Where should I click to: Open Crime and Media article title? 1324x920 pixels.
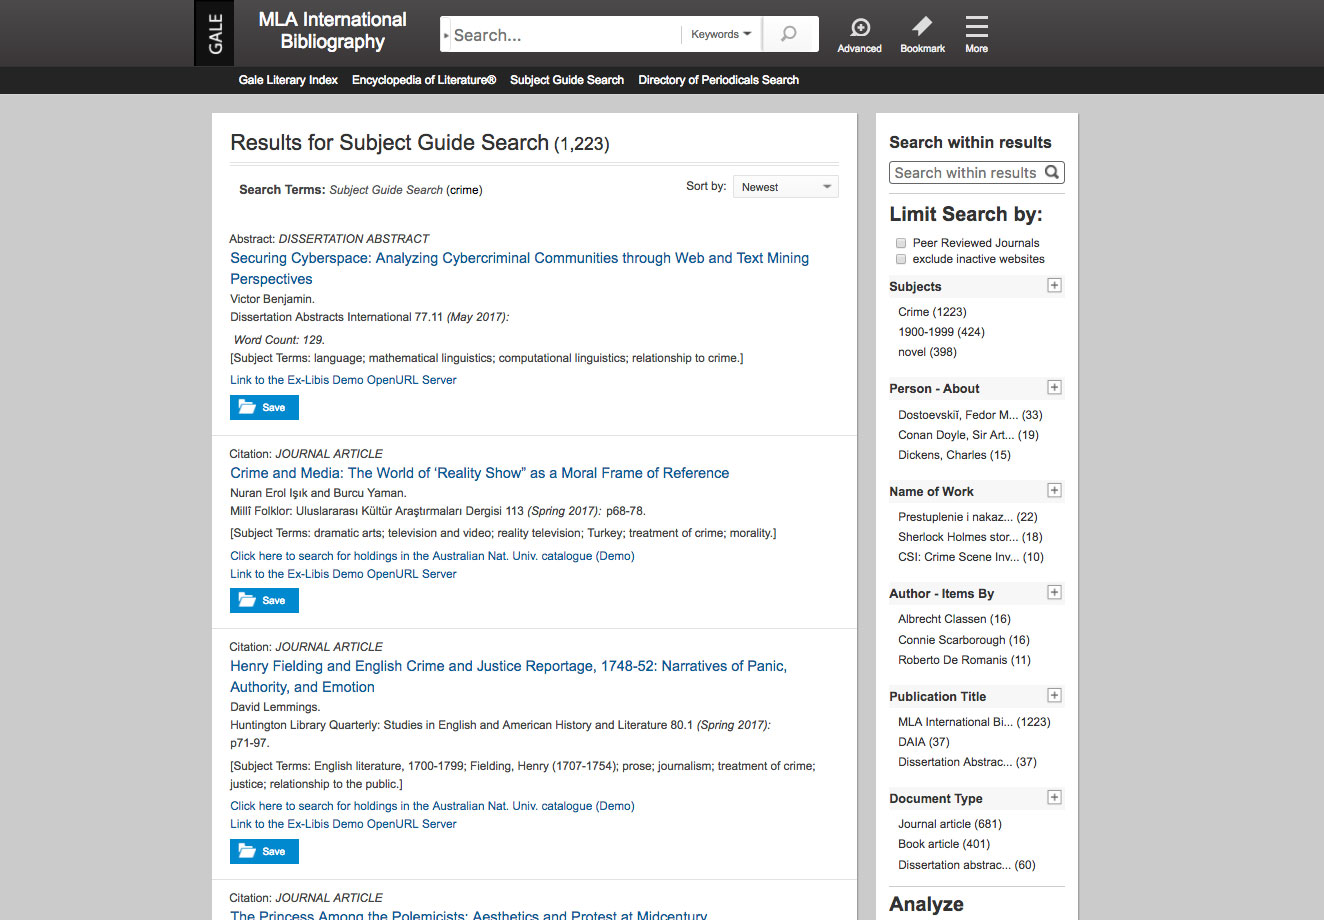click(480, 473)
